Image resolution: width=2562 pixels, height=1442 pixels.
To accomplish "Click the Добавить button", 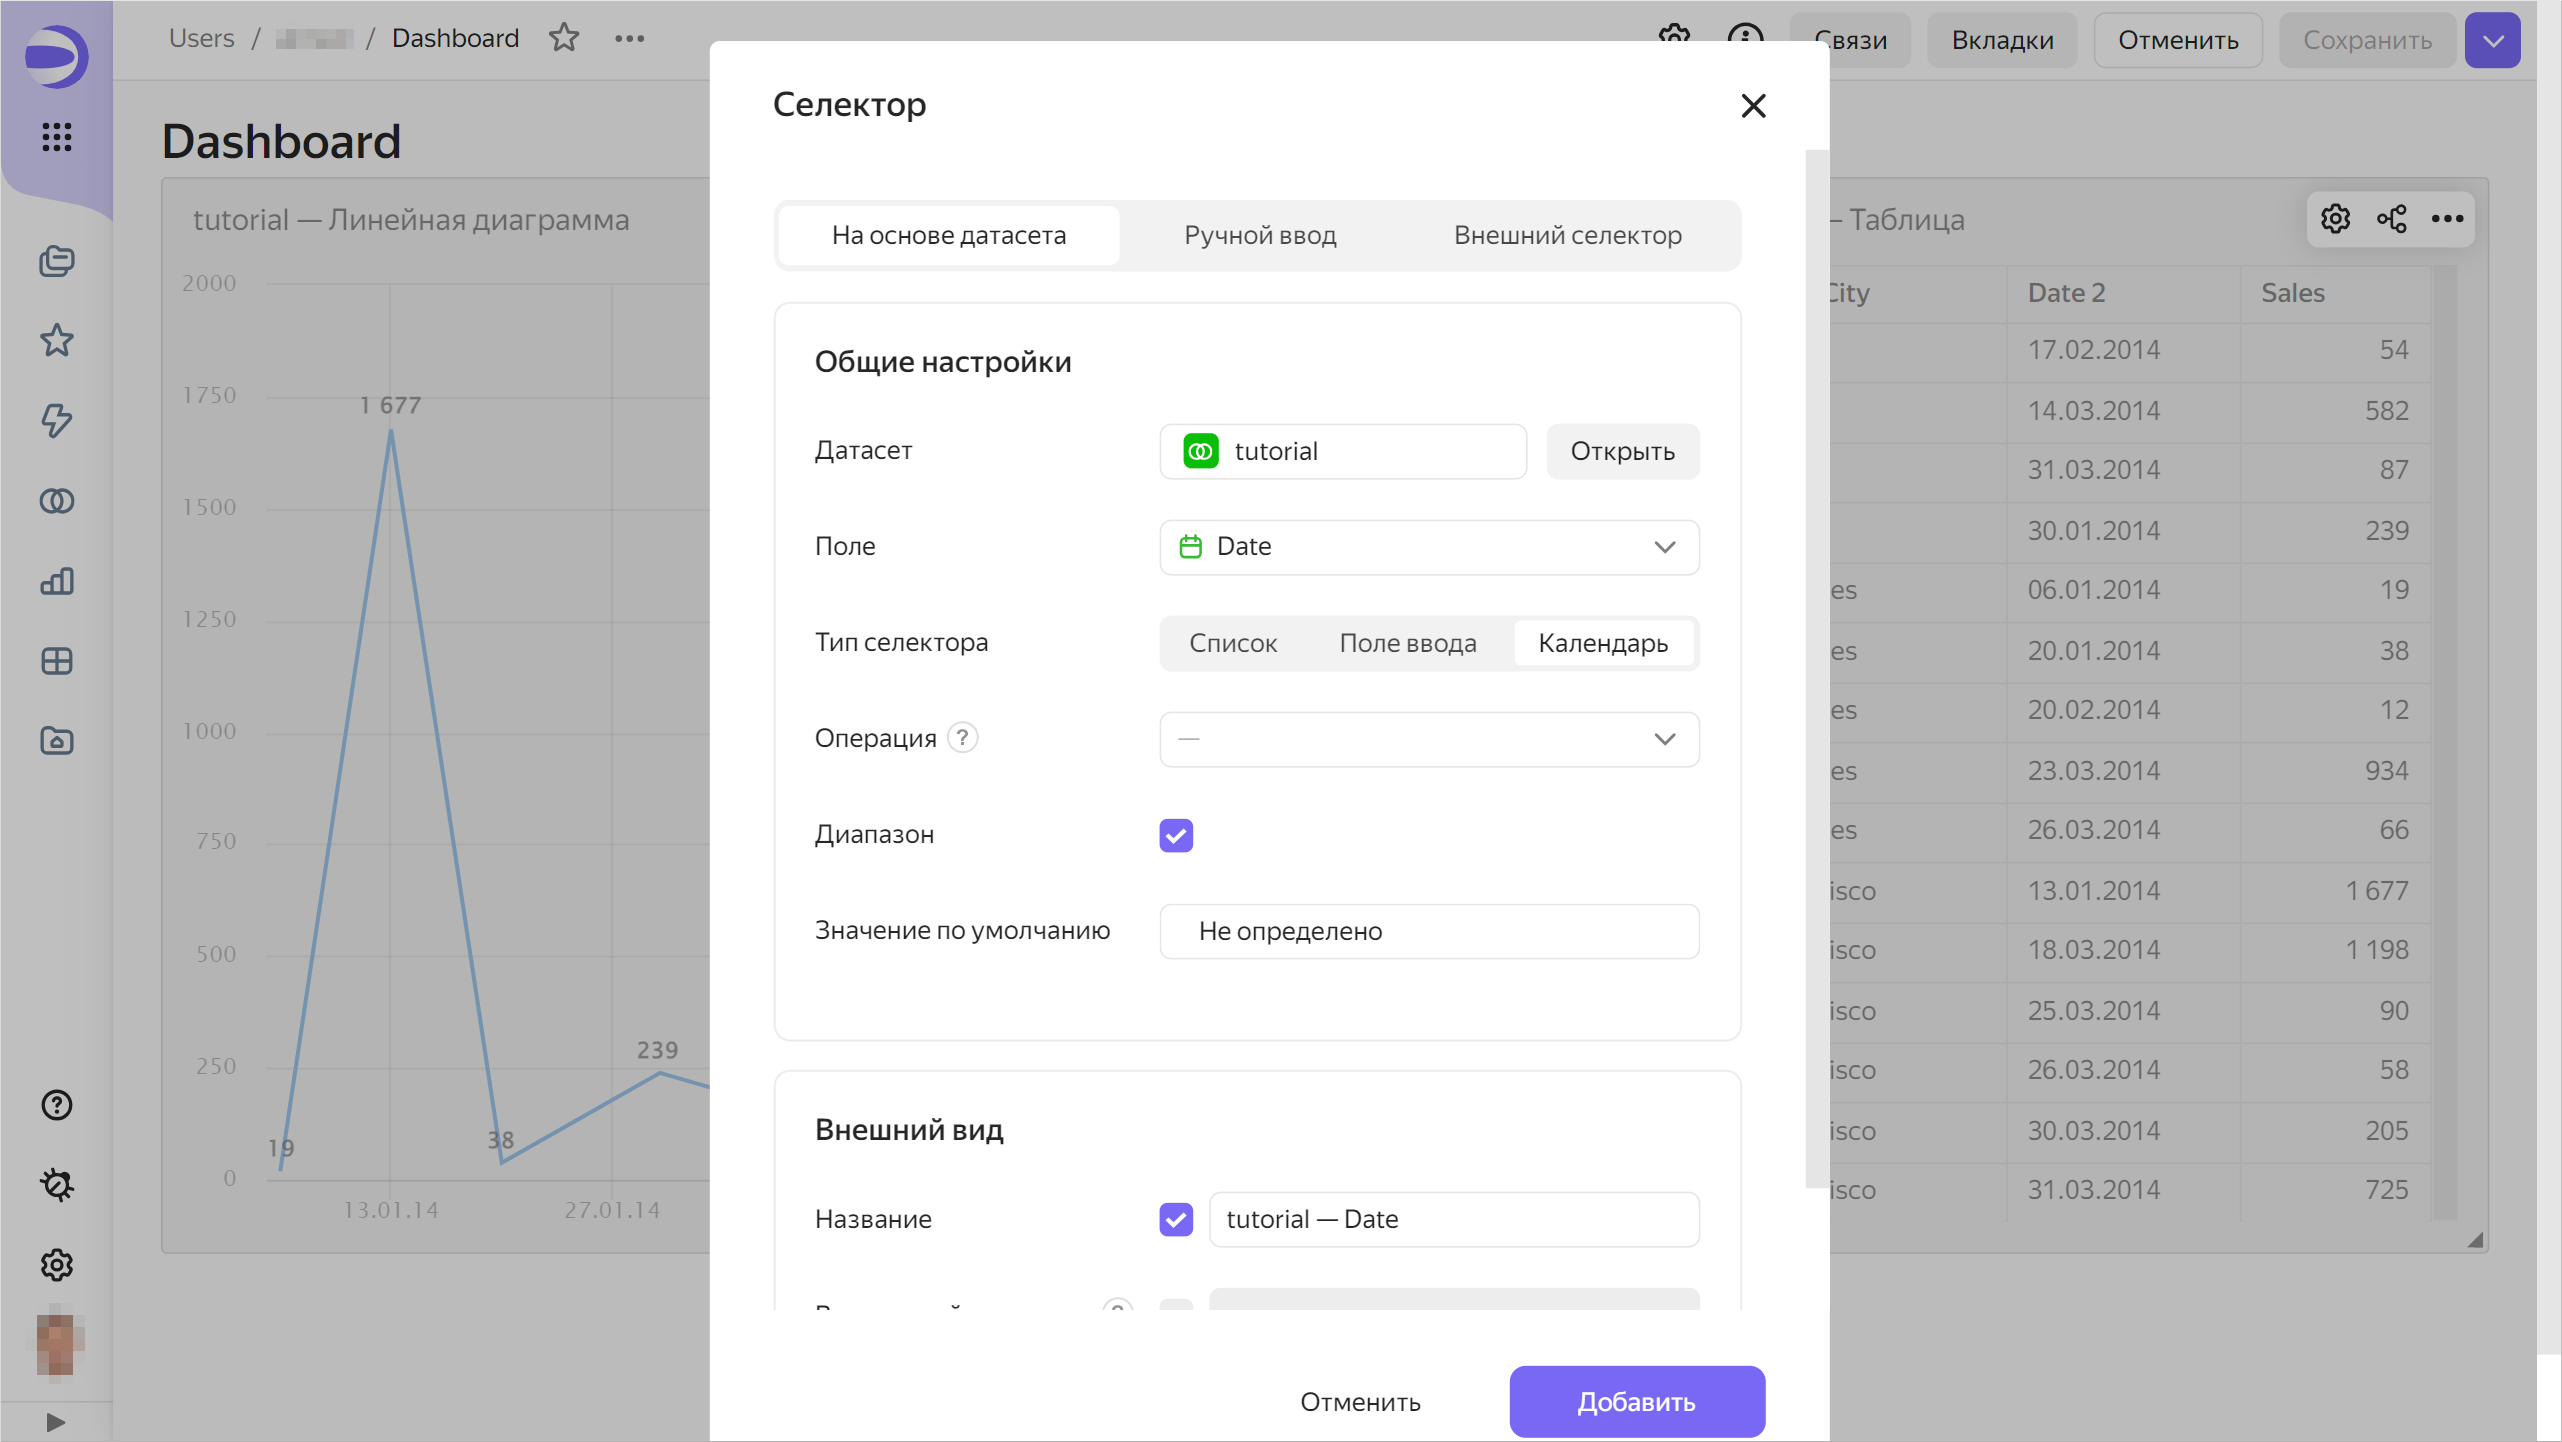I will coord(1636,1402).
